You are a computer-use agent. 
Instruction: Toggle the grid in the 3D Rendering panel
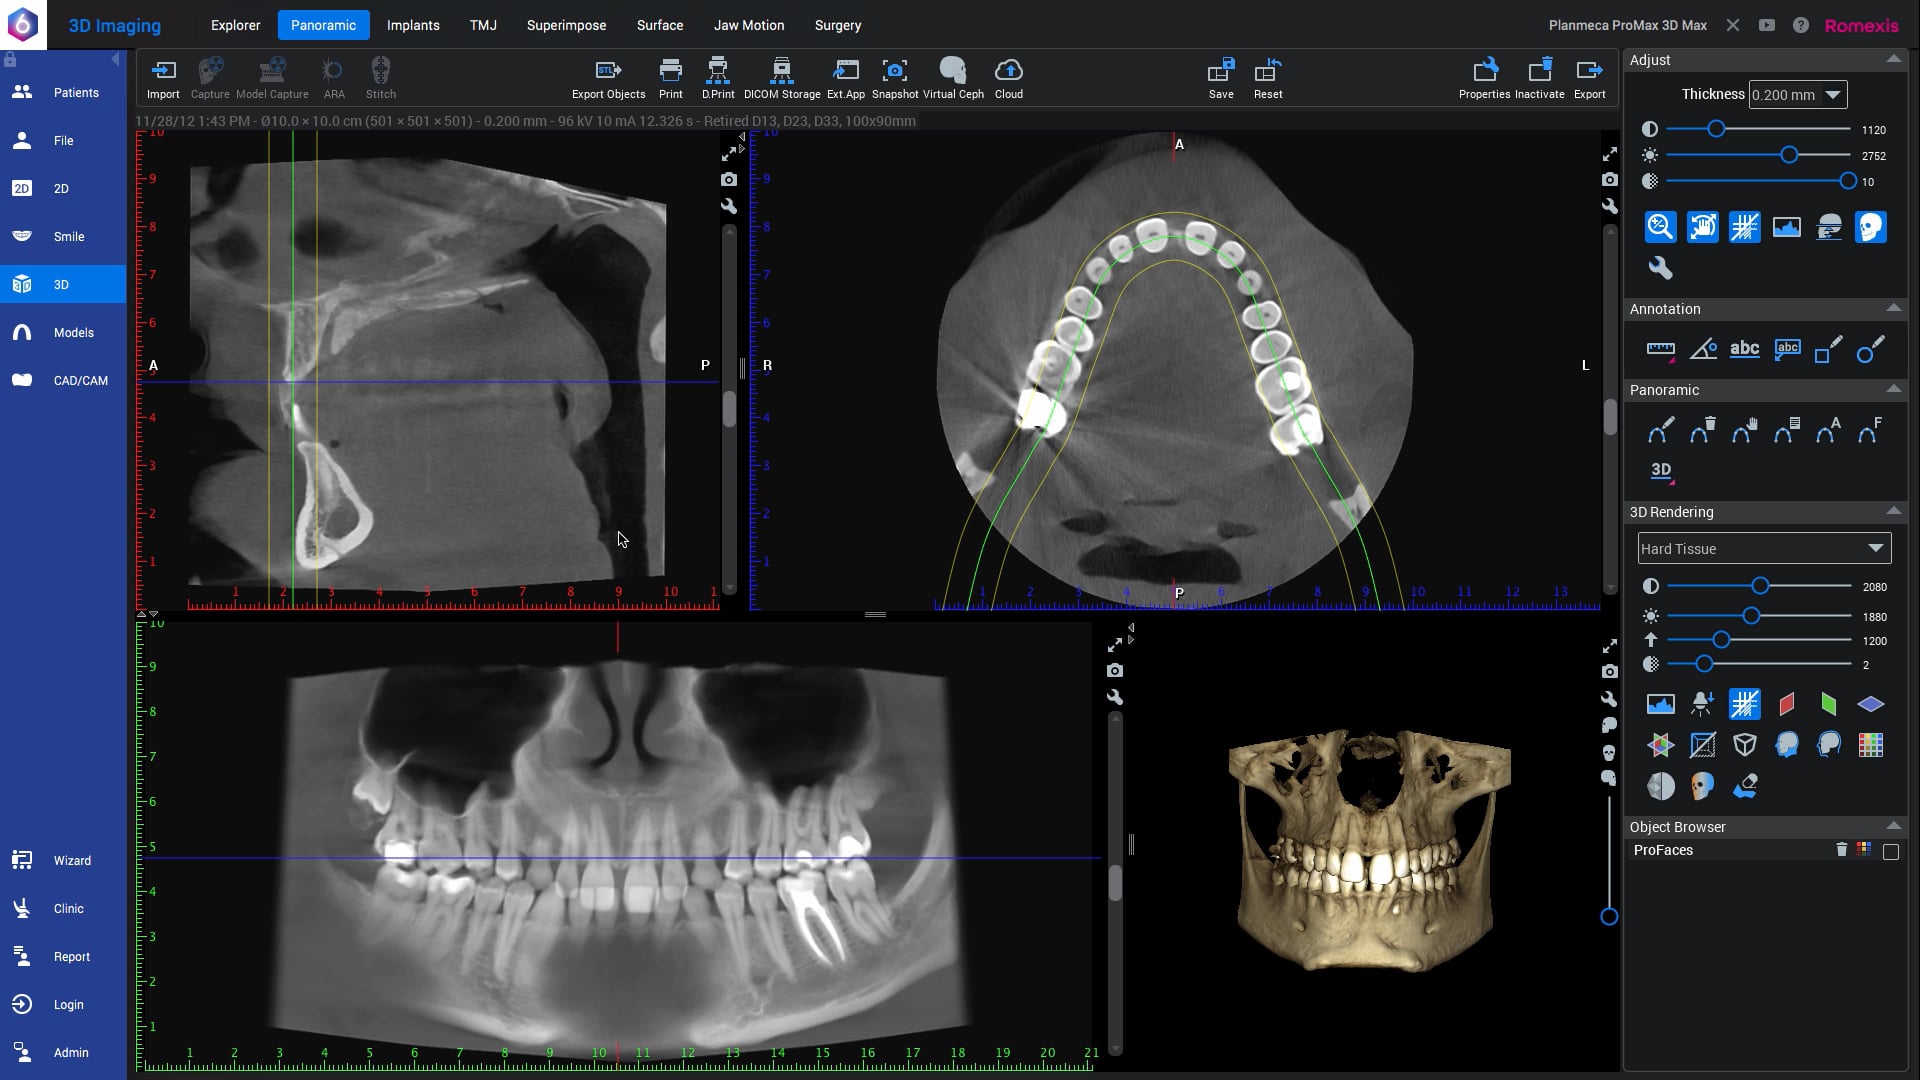click(x=1746, y=704)
